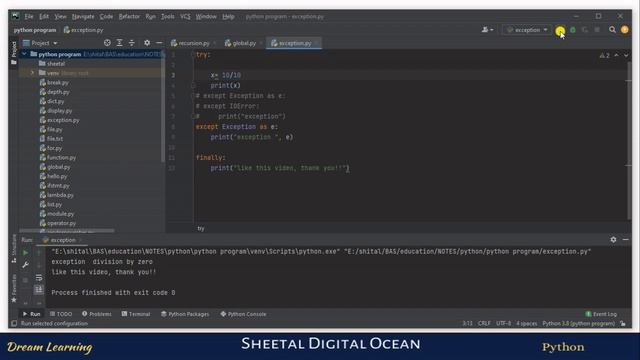
Task: Expand the venv folder
Action: tap(32, 73)
